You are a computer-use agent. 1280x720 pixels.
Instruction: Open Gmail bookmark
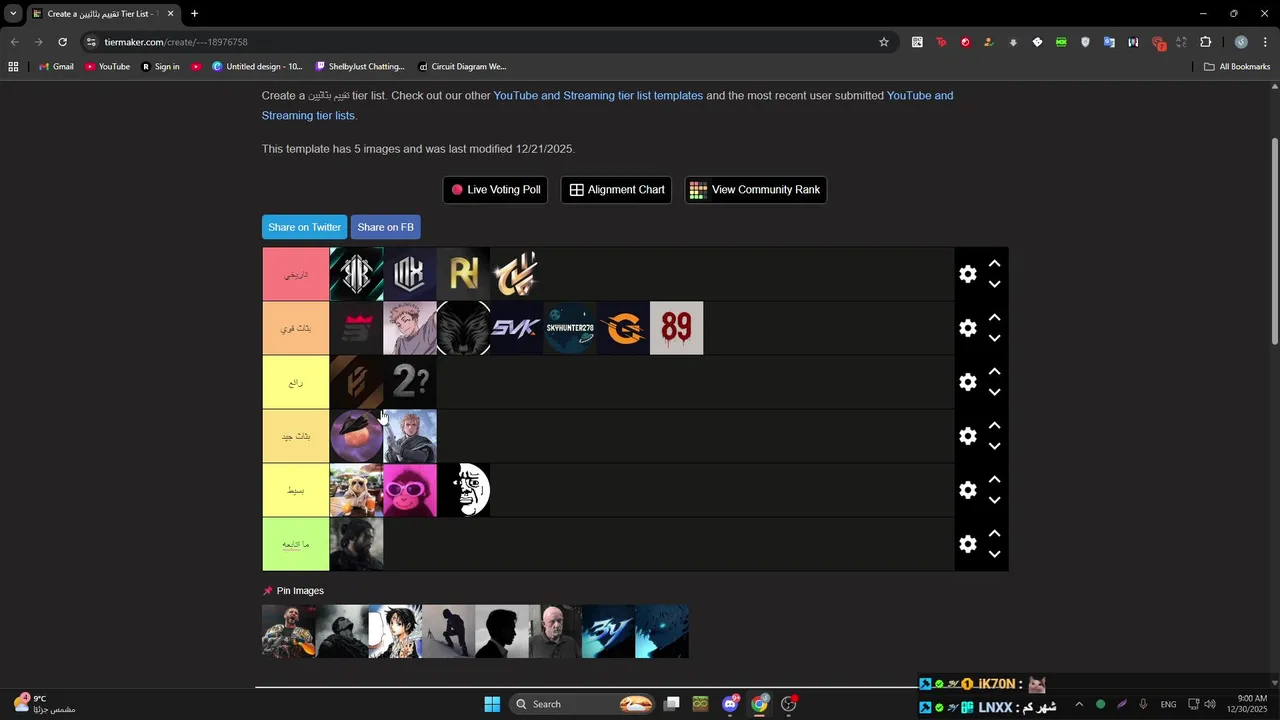(56, 67)
